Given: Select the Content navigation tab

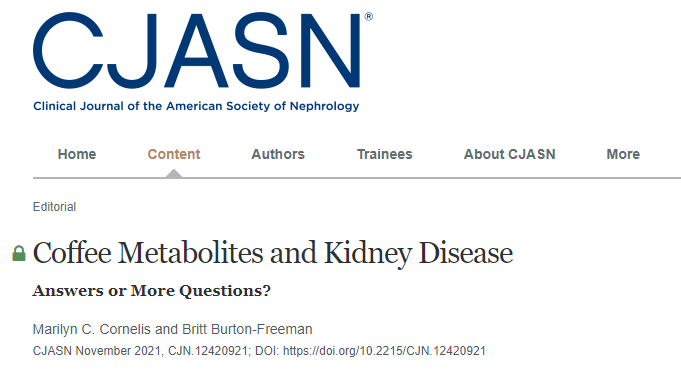Looking at the screenshot, I should coord(174,154).
